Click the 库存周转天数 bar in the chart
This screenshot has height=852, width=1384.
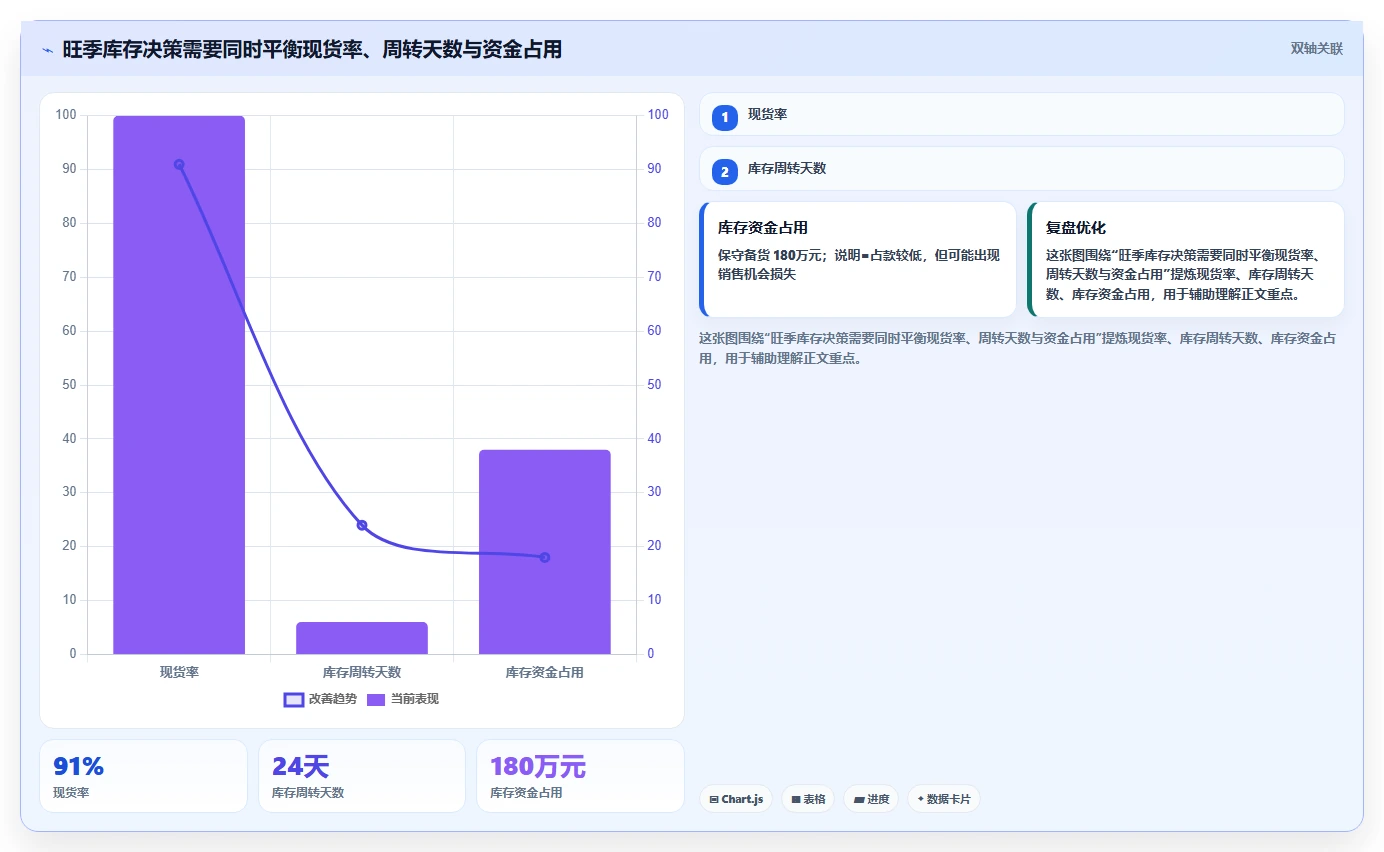[x=362, y=638]
